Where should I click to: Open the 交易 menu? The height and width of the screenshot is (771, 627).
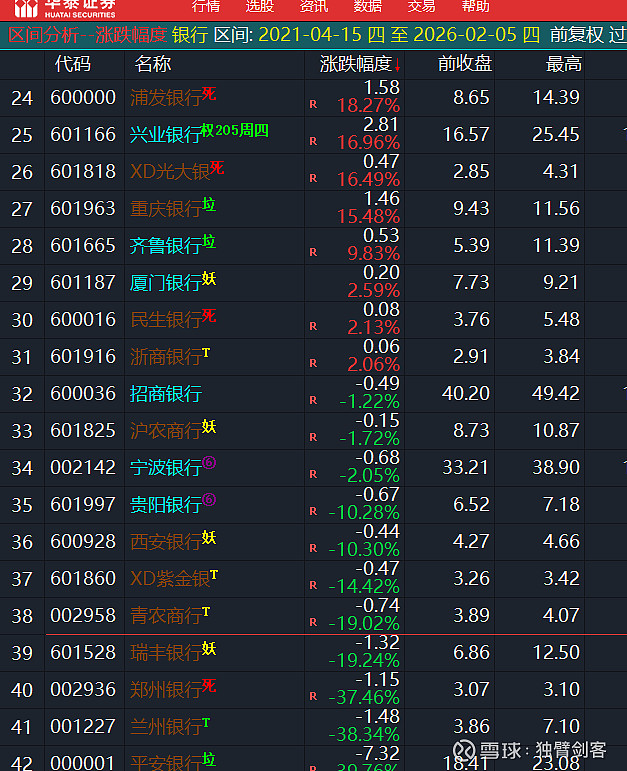point(422,6)
